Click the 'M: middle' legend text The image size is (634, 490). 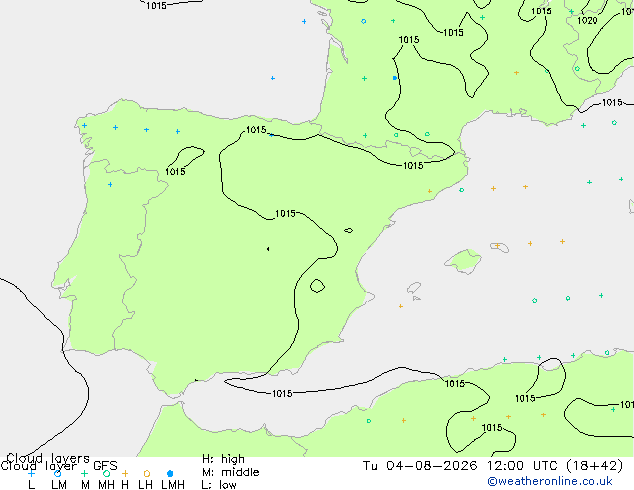click(x=230, y=472)
